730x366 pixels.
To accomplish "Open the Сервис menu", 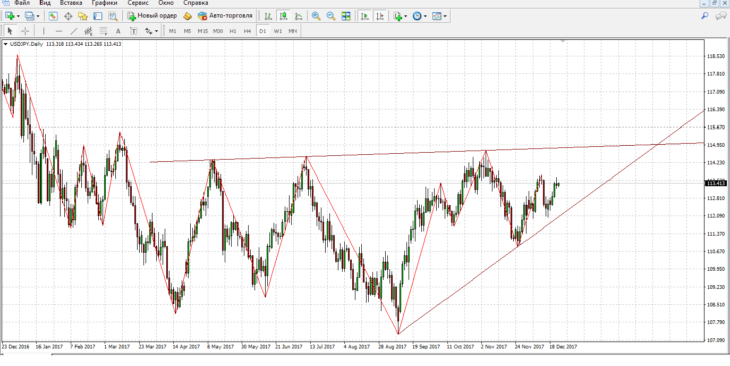I will tap(138, 3).
